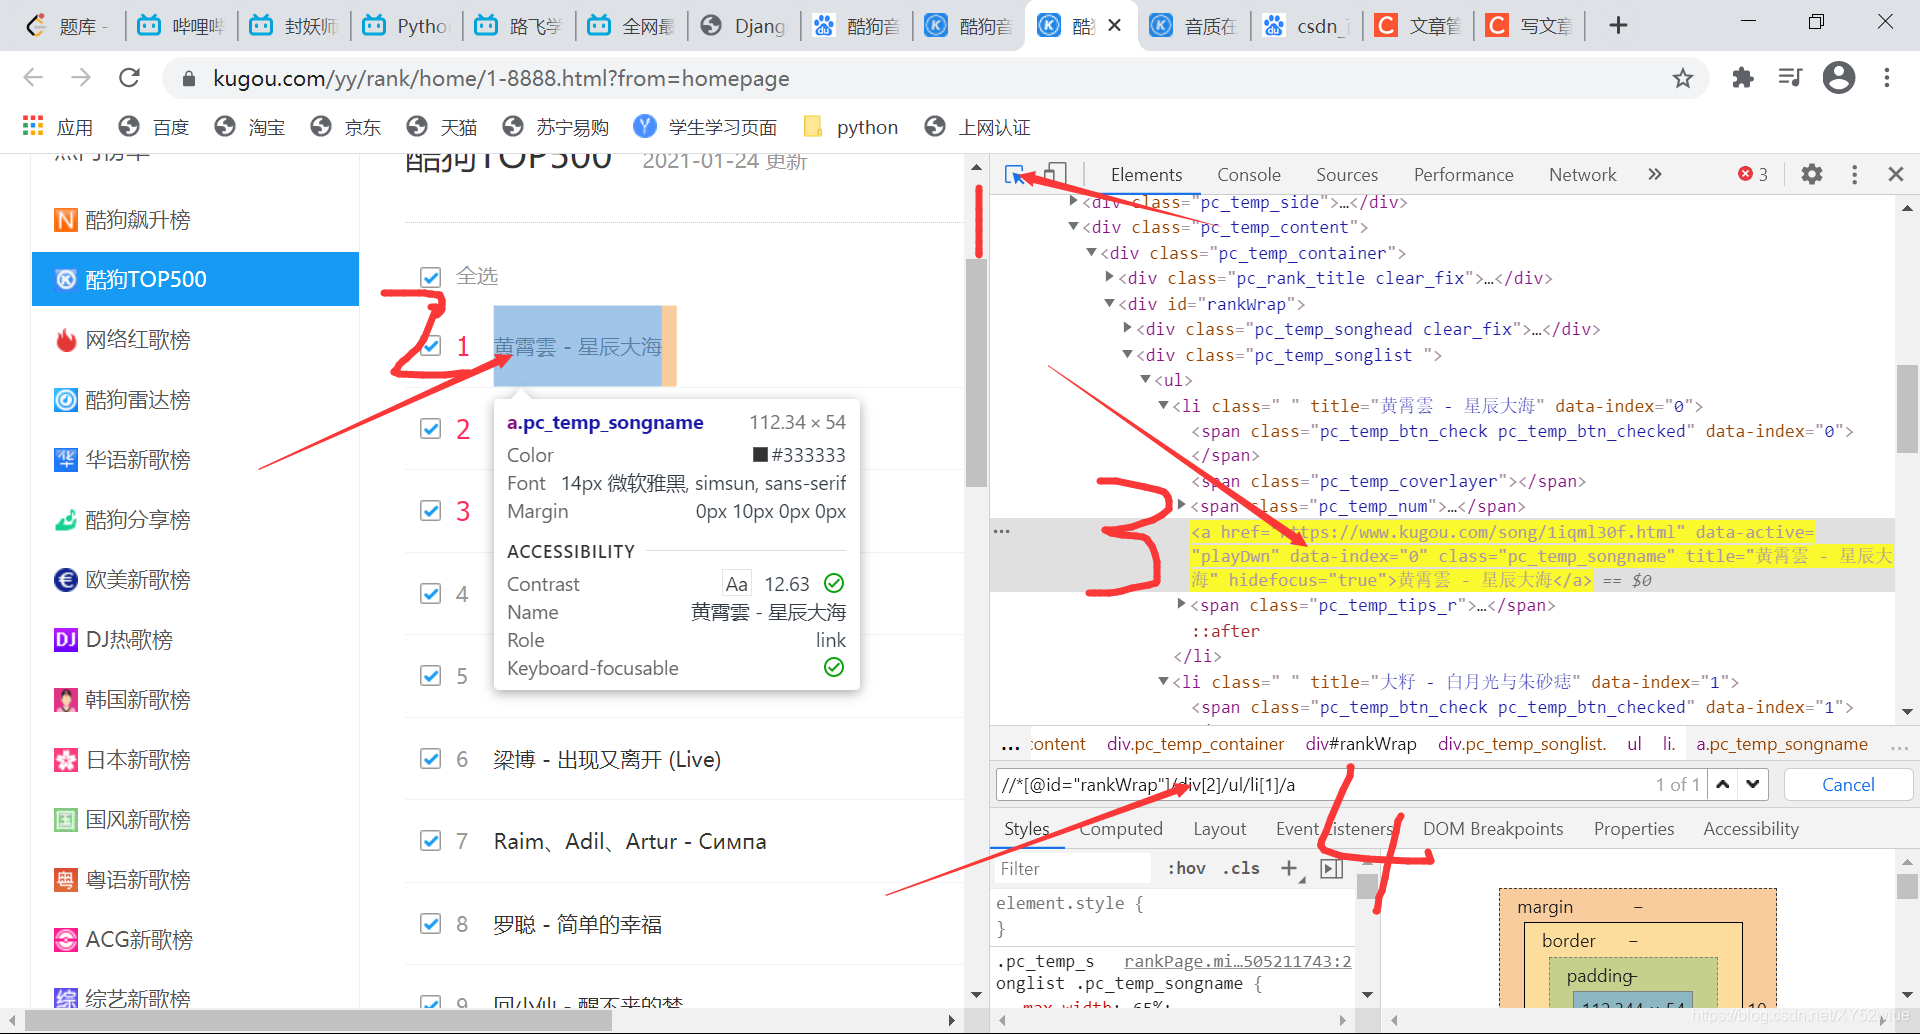
Task: Uncheck song number 2 checkbox
Action: click(431, 429)
